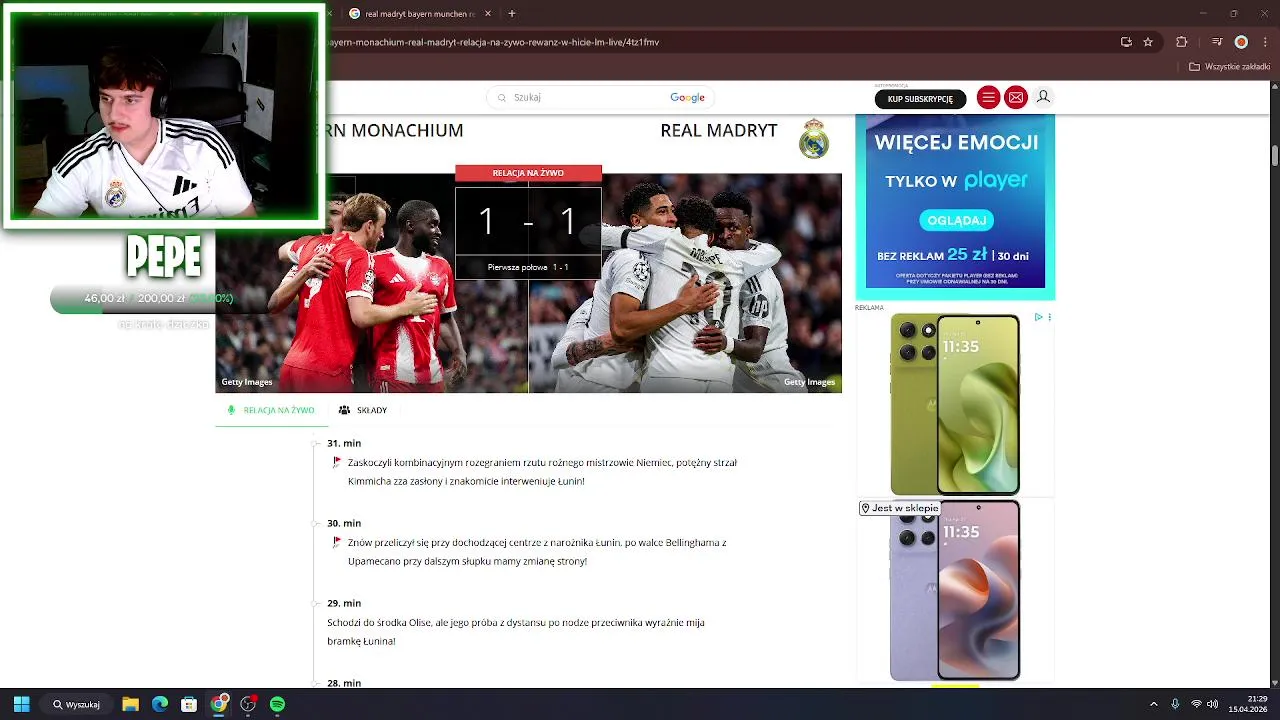This screenshot has width=1280, height=720.
Task: Click the REAL MADRYT team name
Action: coord(719,130)
